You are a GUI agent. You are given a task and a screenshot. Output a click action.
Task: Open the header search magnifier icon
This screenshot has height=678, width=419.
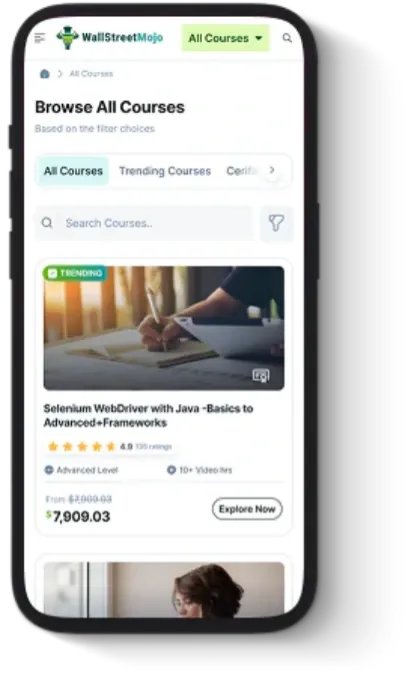287,38
